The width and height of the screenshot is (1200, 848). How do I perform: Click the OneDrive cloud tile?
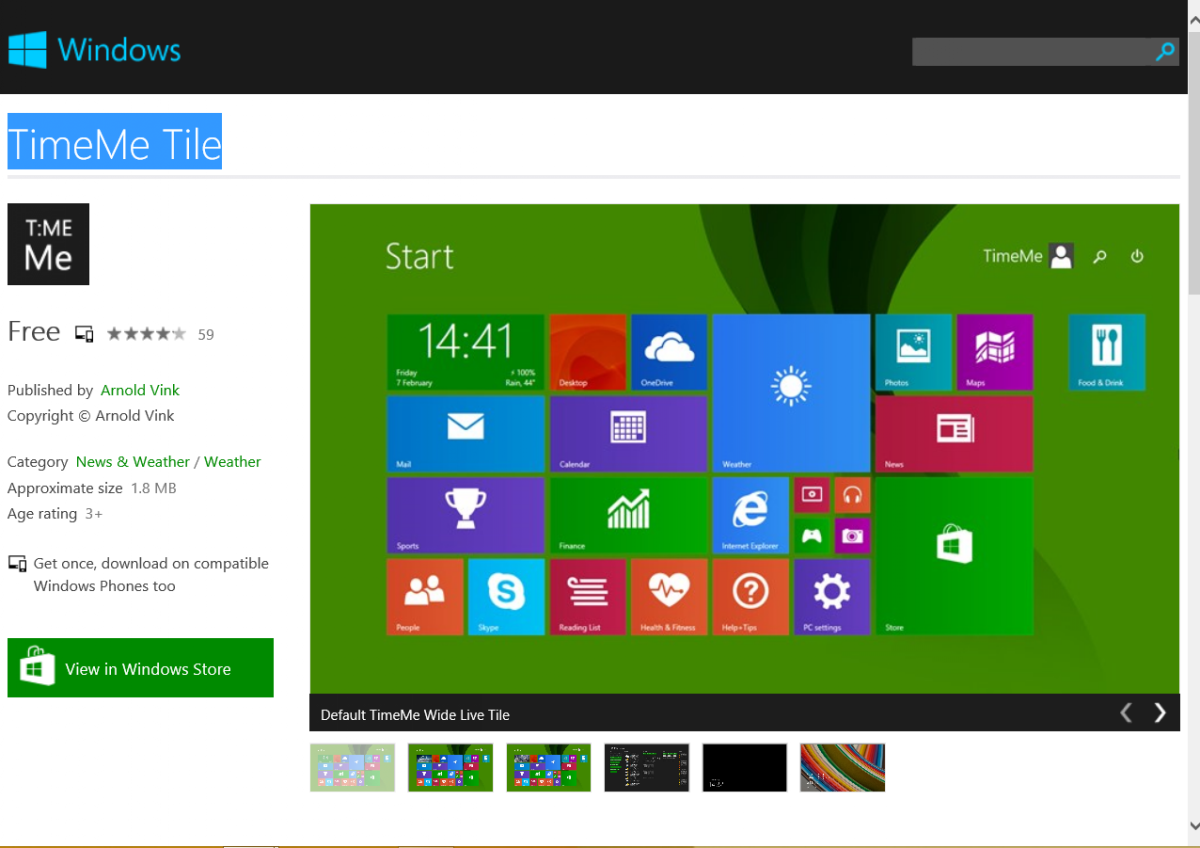coord(670,352)
